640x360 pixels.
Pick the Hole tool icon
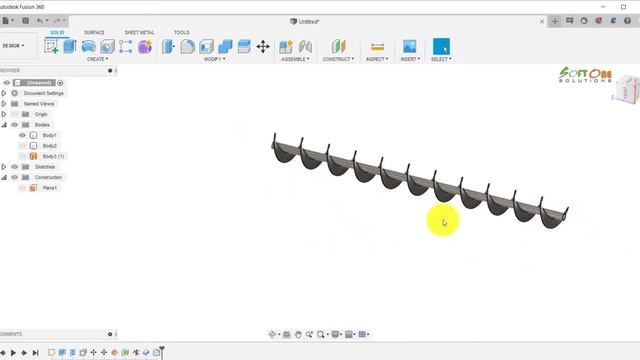tap(107, 47)
